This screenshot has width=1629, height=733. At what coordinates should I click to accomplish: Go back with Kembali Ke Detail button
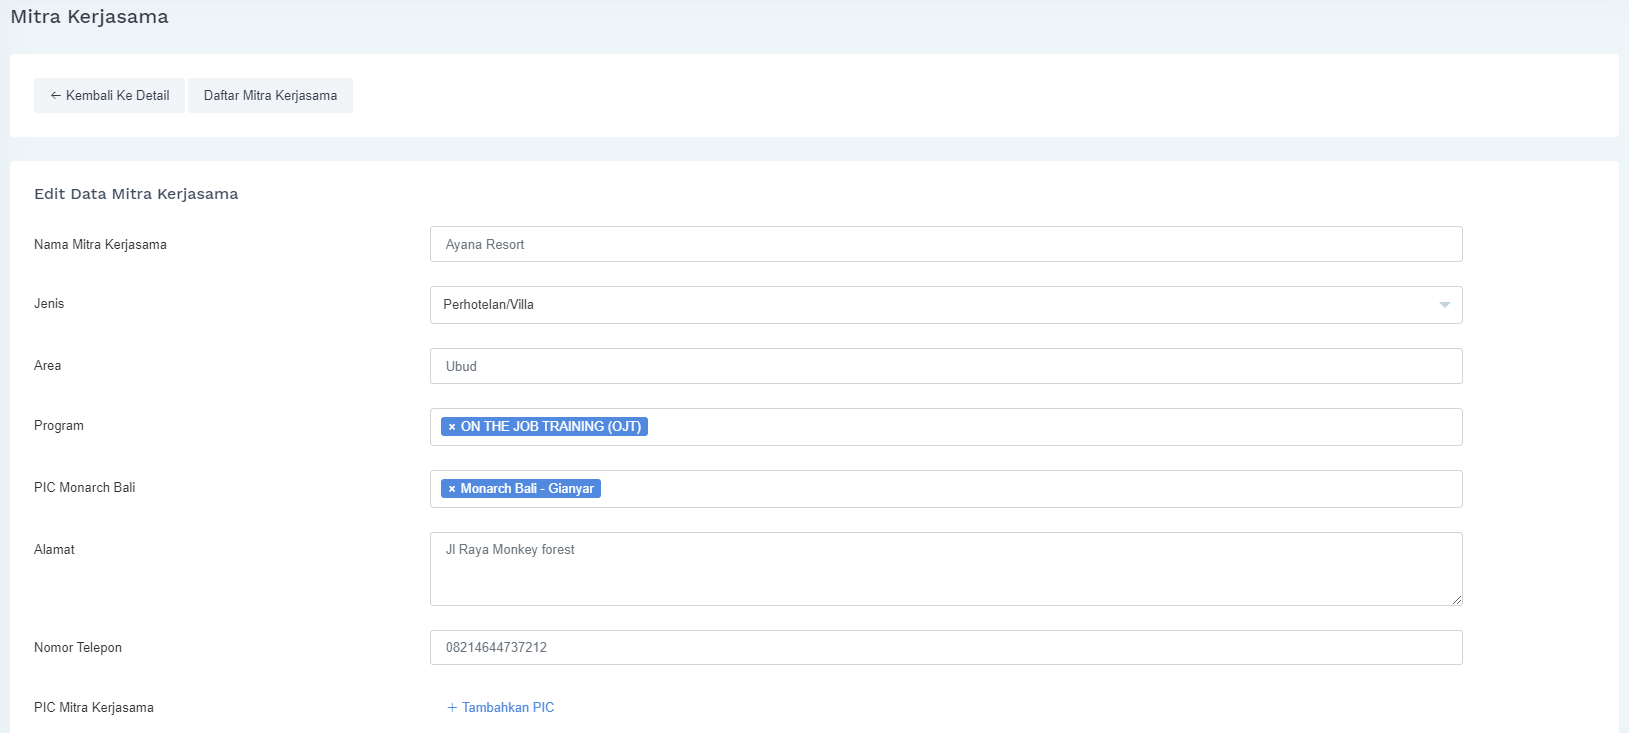coord(110,96)
